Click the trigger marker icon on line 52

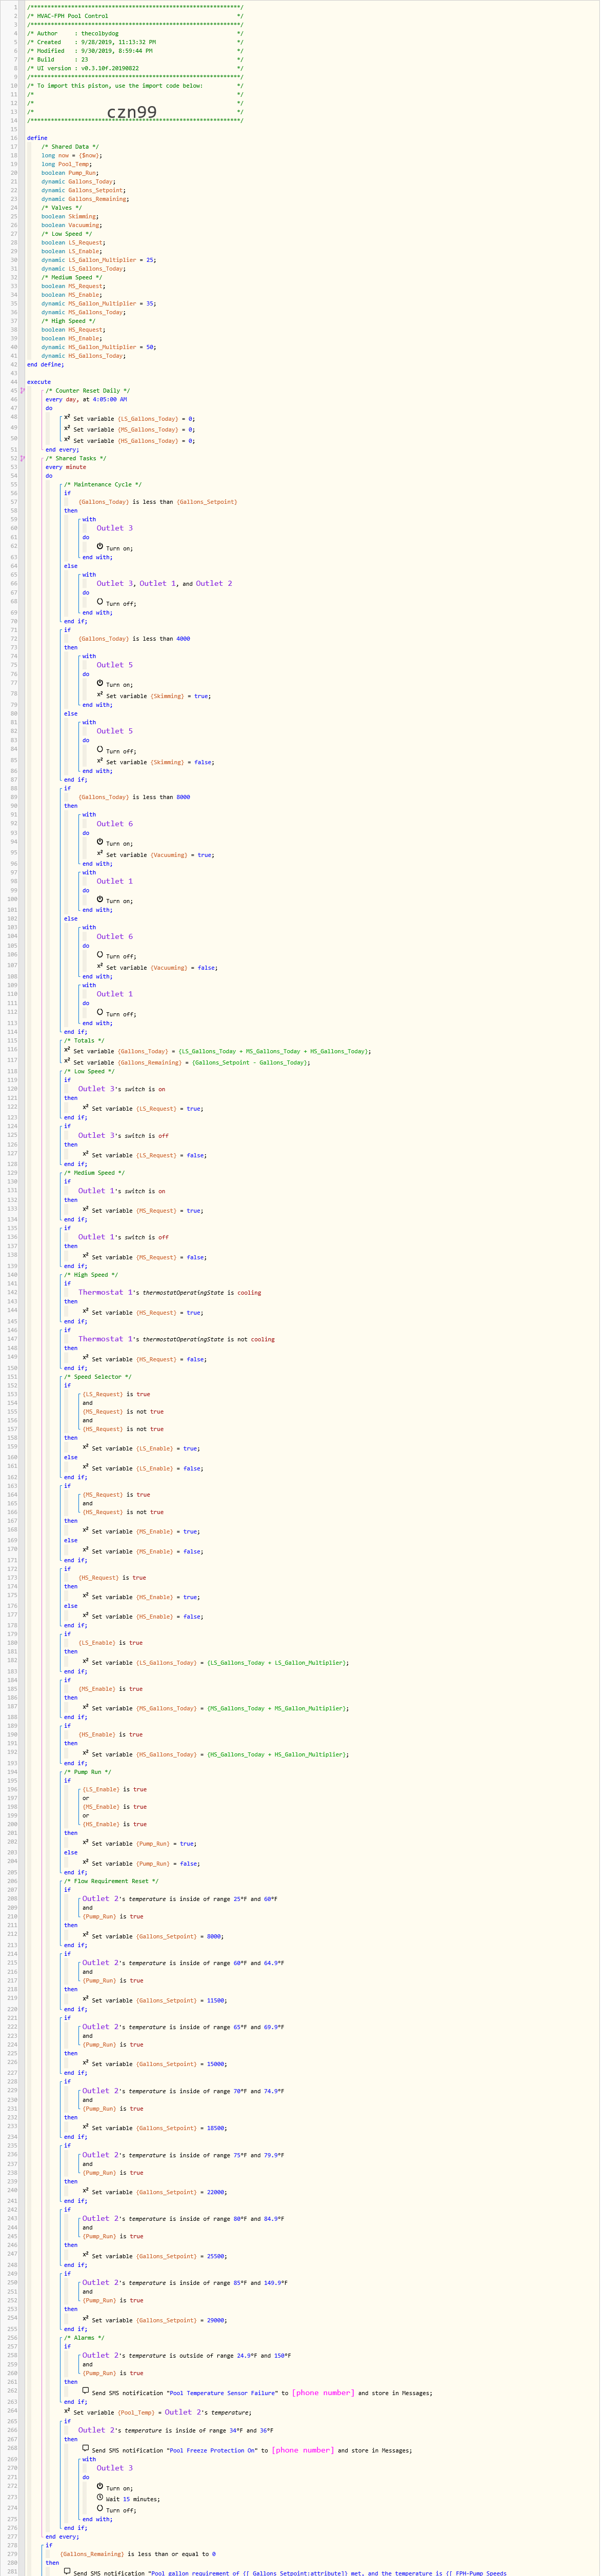22,458
